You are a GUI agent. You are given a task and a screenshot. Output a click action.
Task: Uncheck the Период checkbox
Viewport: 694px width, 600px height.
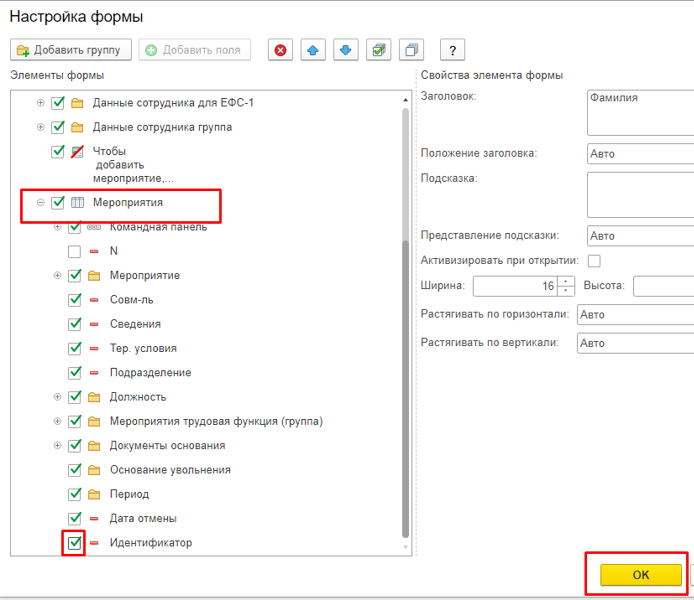pyautogui.click(x=74, y=494)
